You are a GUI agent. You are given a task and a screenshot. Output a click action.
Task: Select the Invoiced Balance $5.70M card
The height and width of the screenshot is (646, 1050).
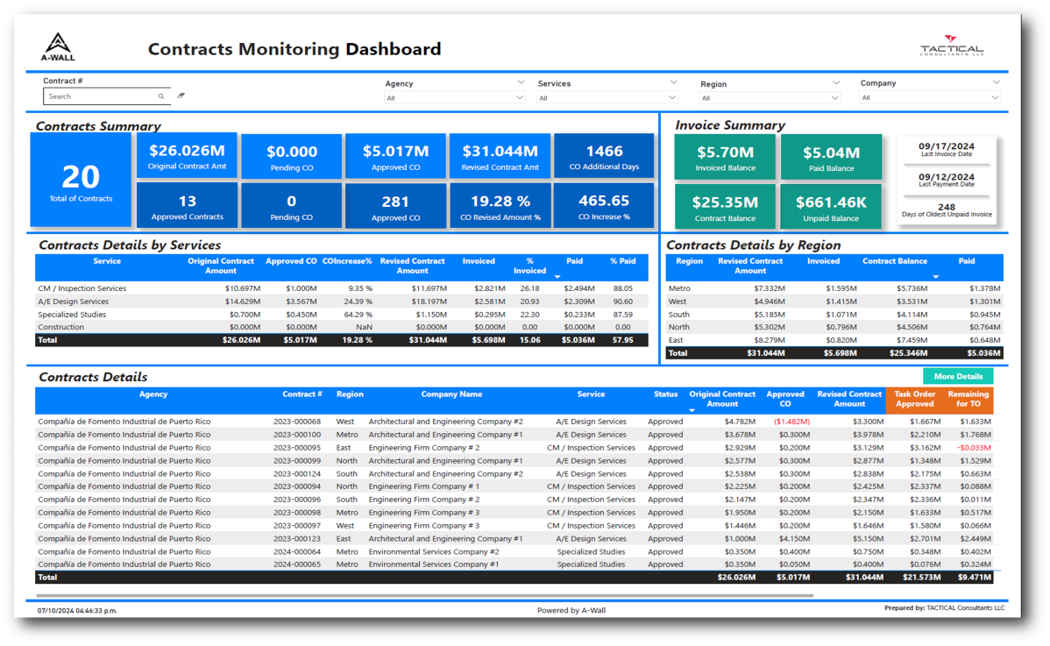pyautogui.click(x=725, y=158)
